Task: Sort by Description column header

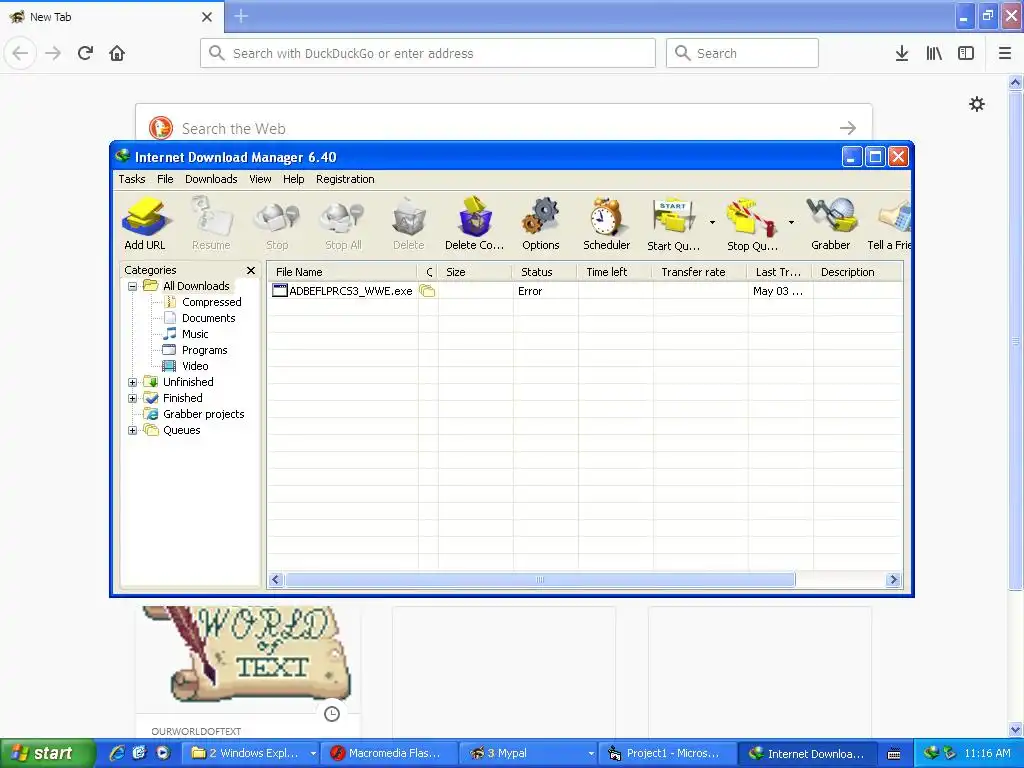Action: pyautogui.click(x=857, y=272)
